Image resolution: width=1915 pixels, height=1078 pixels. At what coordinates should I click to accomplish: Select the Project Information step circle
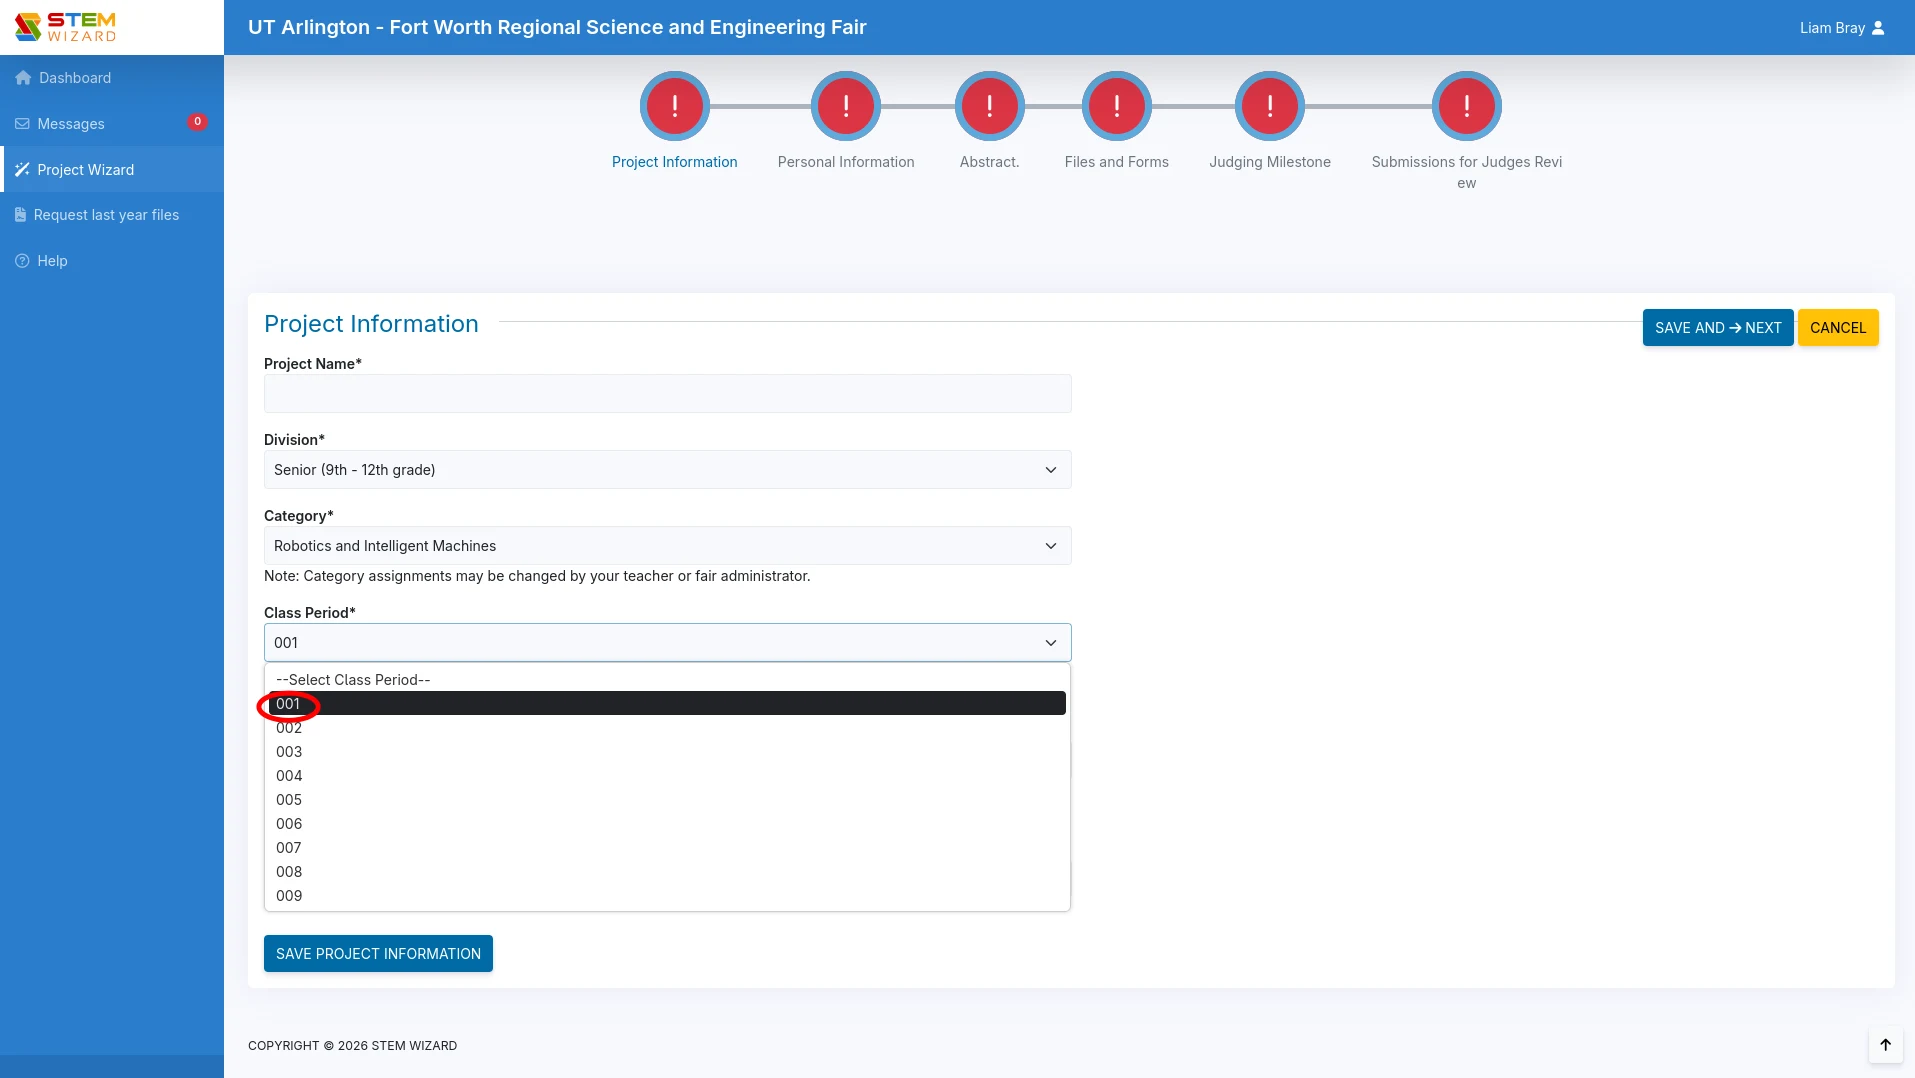click(675, 106)
